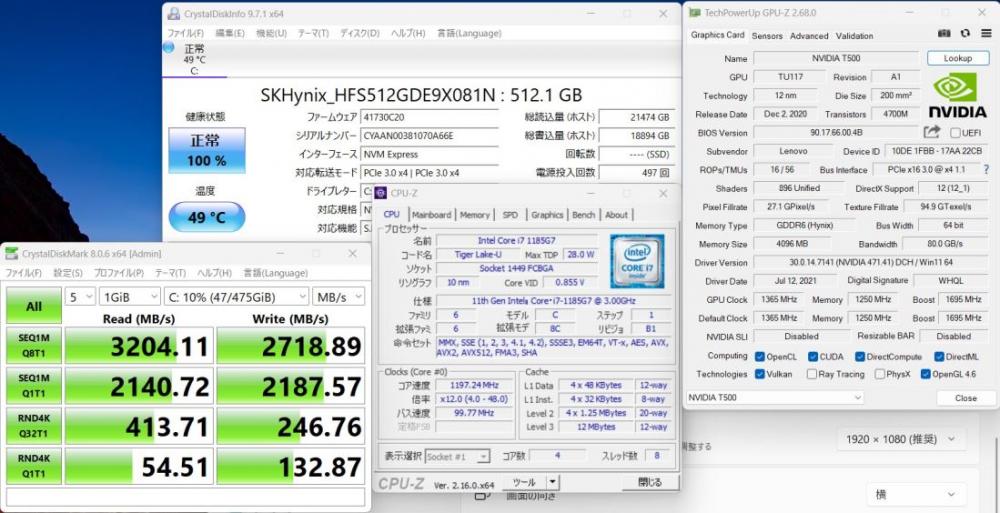Toggle the PhysX checkbox
The width and height of the screenshot is (1000, 513).
[880, 375]
